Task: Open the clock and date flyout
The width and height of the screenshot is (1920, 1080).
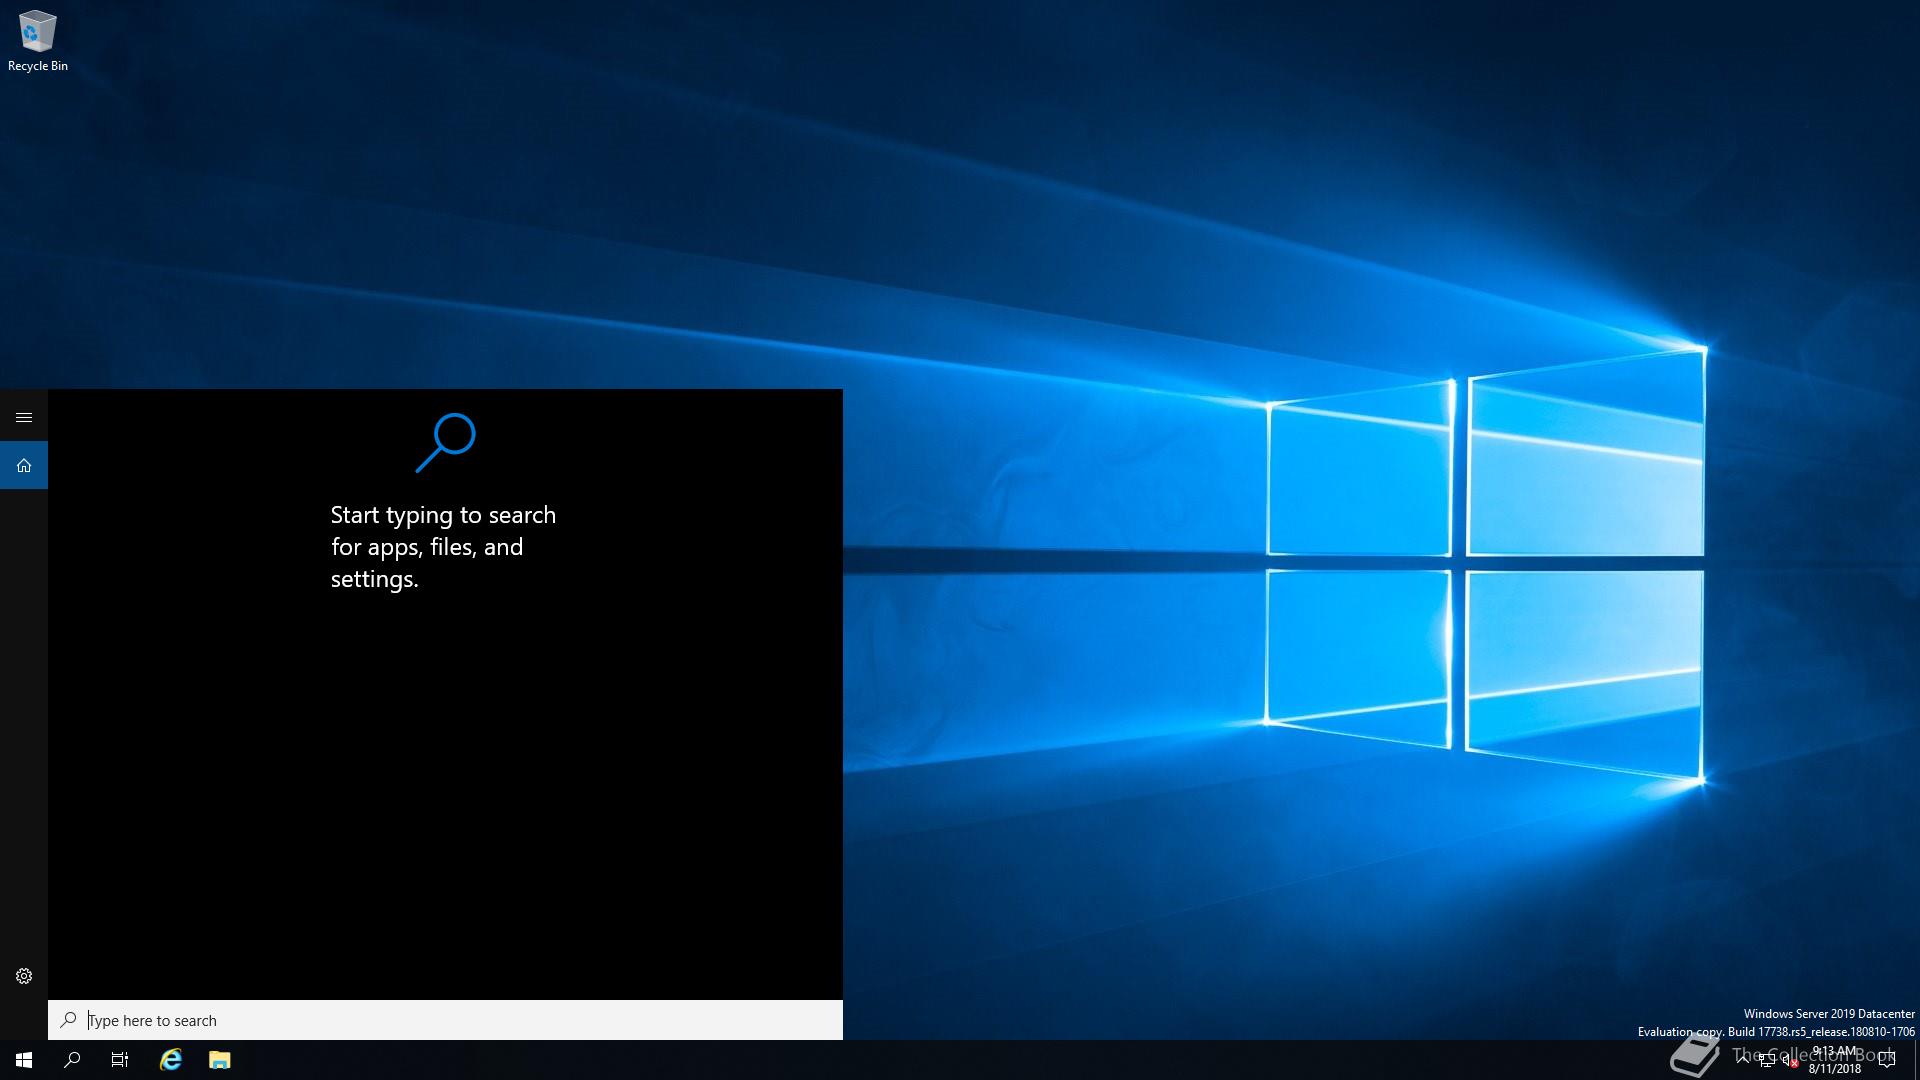Action: point(1835,1060)
